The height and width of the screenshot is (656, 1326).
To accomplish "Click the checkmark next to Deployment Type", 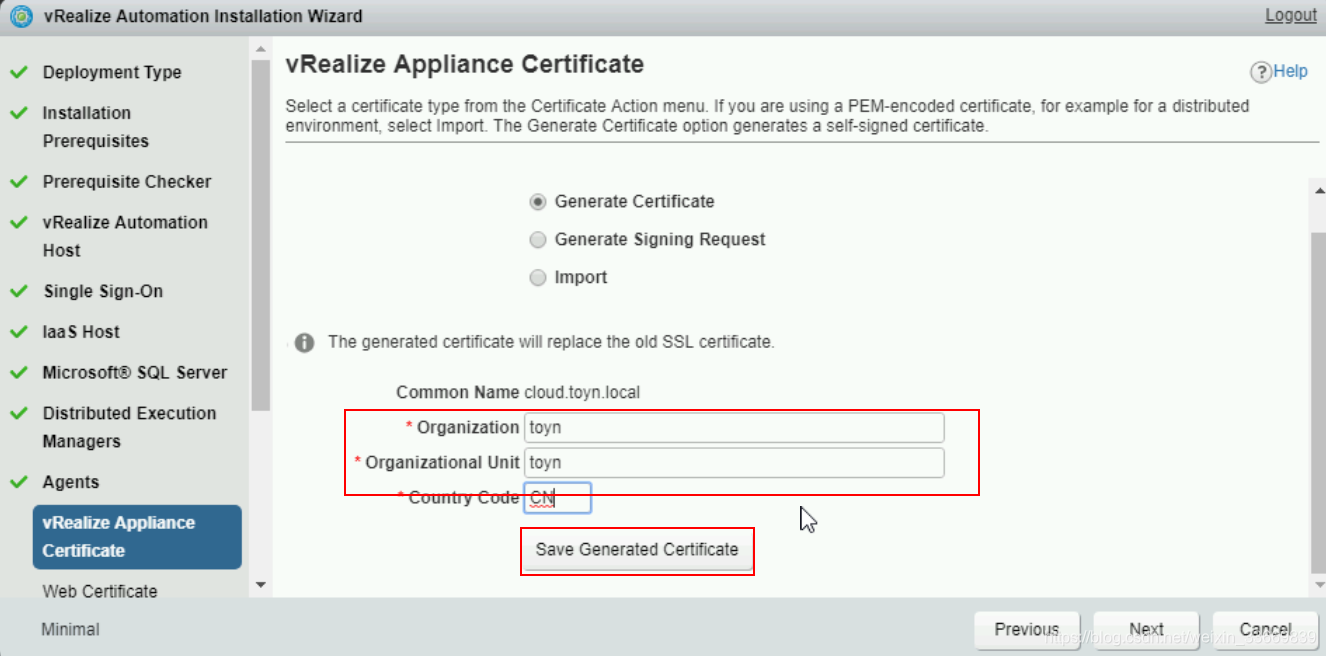I will pyautogui.click(x=18, y=72).
